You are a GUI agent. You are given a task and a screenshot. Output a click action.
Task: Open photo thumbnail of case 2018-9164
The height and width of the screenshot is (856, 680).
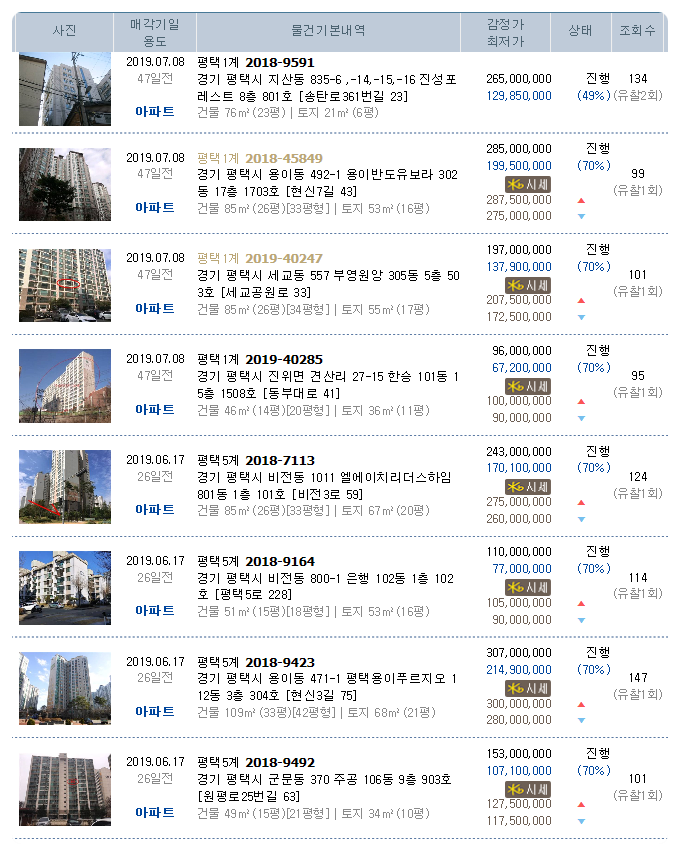tap(65, 588)
